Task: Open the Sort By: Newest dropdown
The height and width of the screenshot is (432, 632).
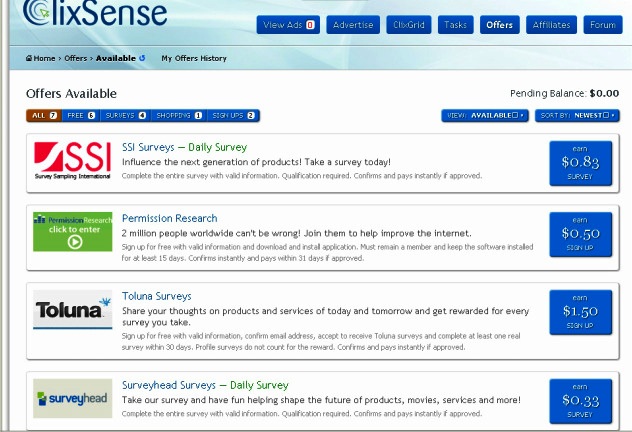Action: pyautogui.click(x=577, y=116)
